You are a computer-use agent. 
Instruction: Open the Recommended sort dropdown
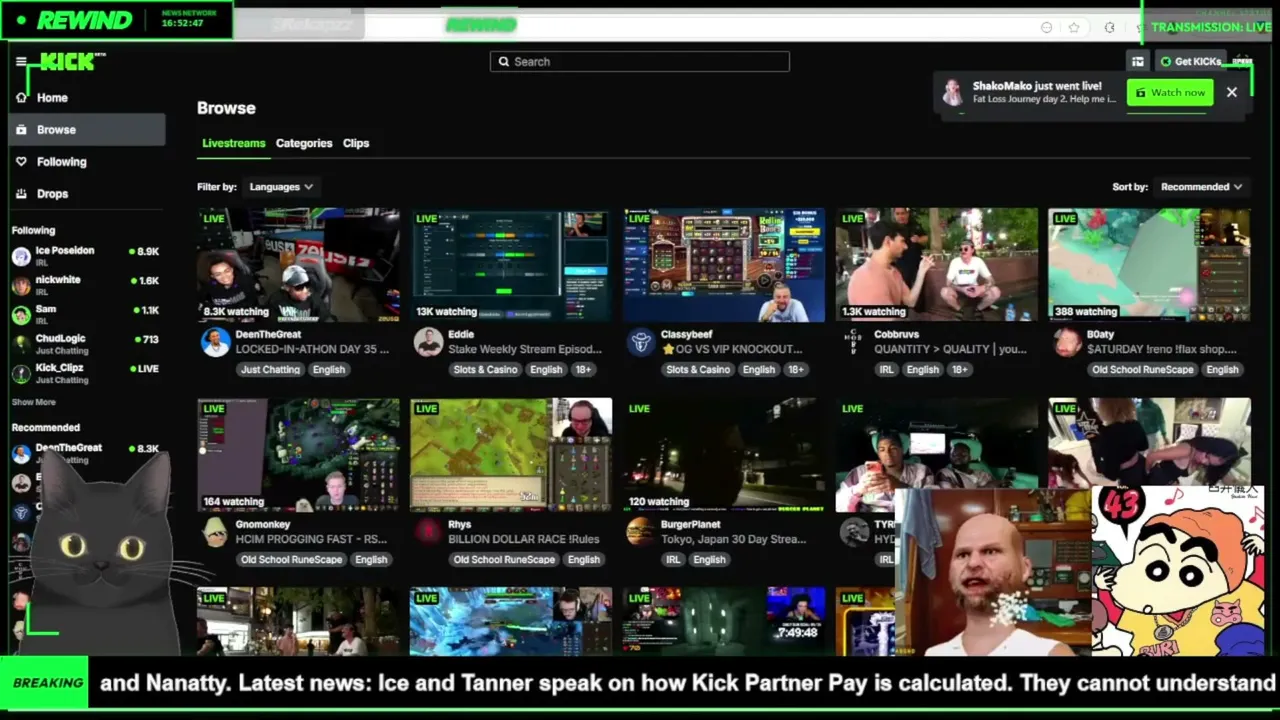pyautogui.click(x=1201, y=187)
